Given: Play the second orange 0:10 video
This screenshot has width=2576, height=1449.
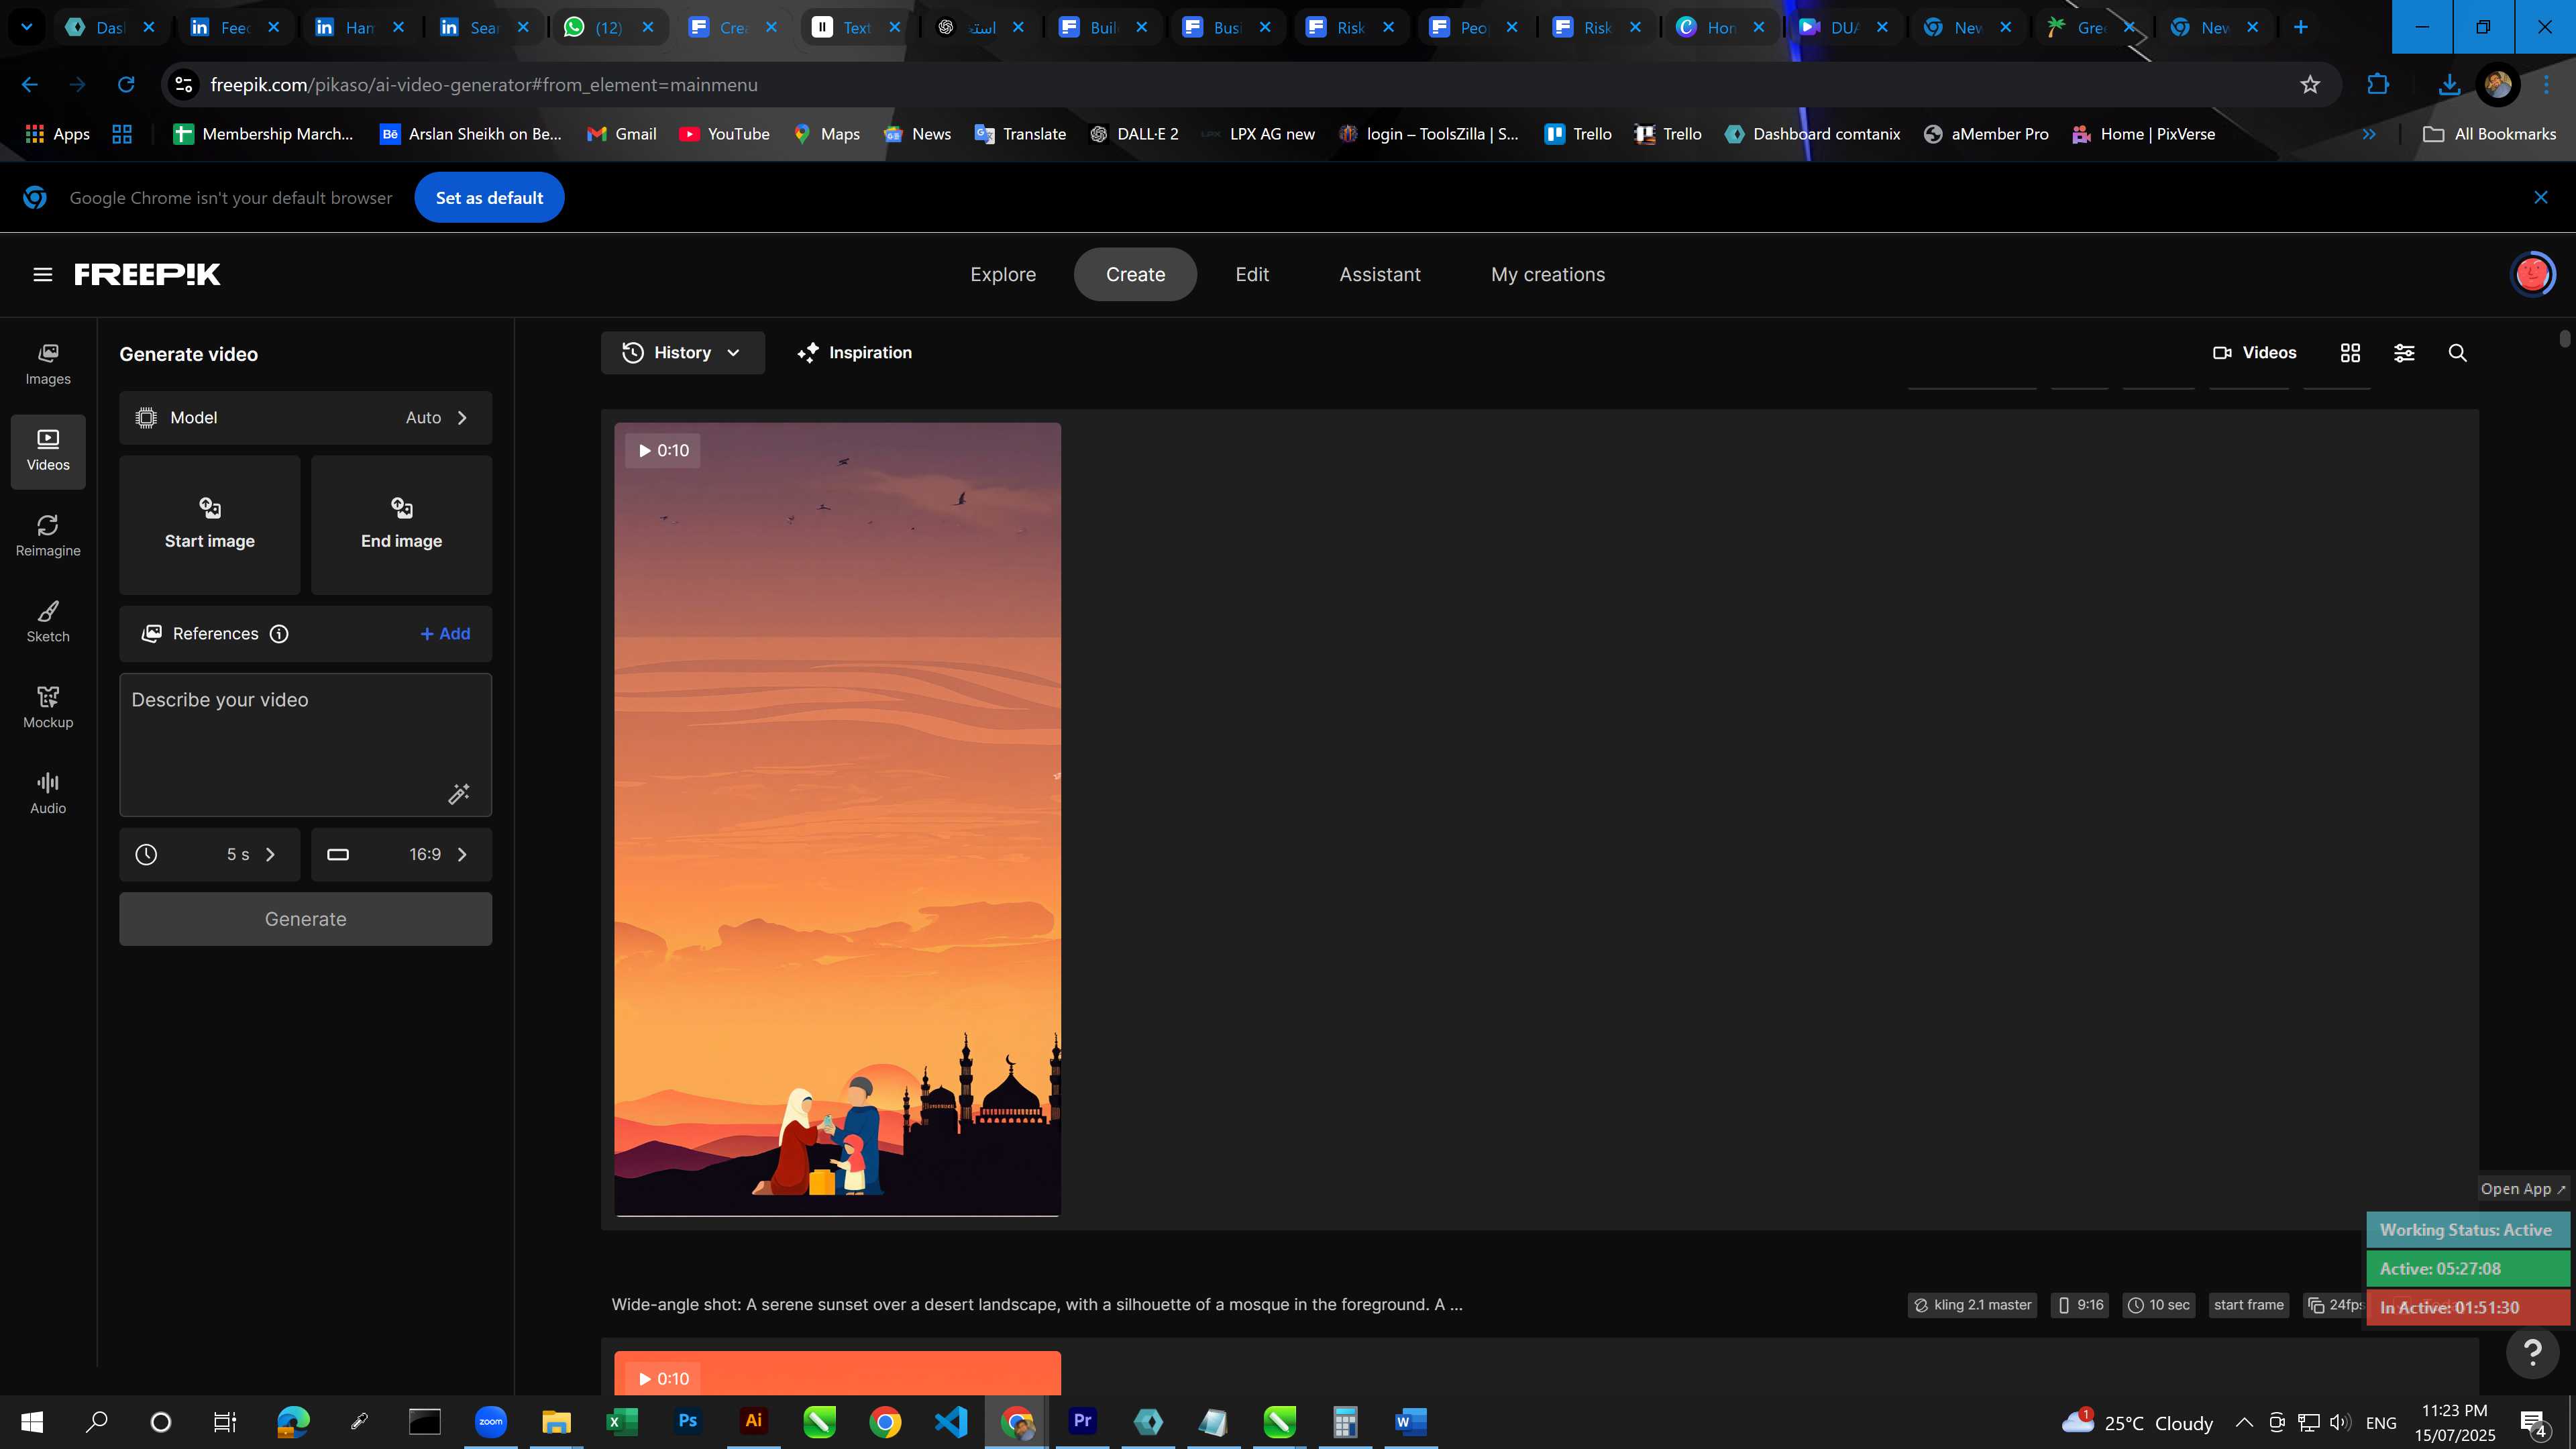Looking at the screenshot, I should pyautogui.click(x=837, y=1373).
